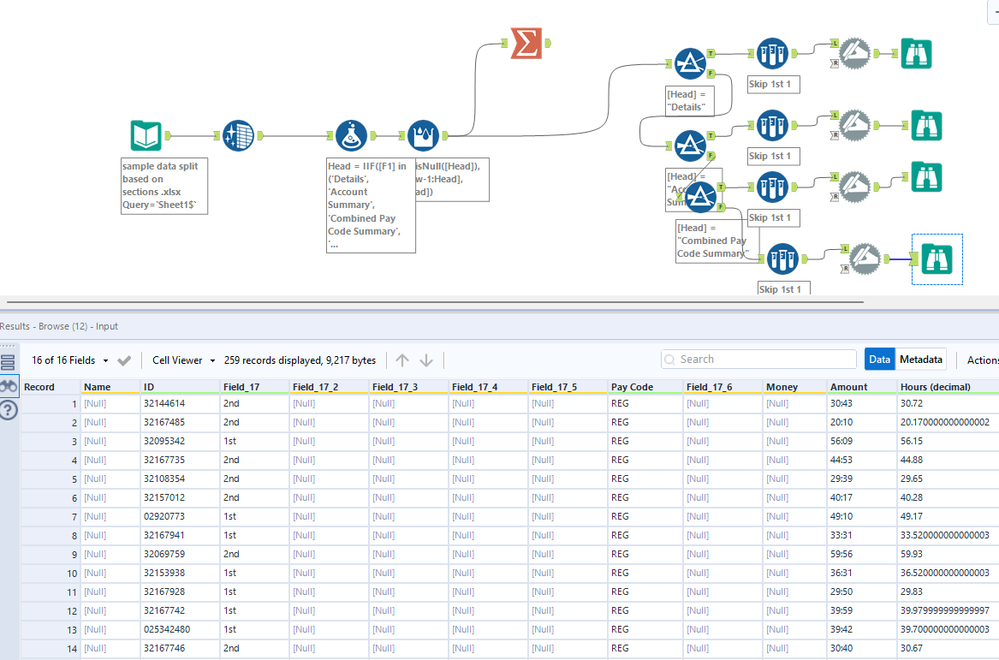Select the topmost Skip 1st 1 Sample tool
This screenshot has width=999, height=660.
tap(772, 54)
